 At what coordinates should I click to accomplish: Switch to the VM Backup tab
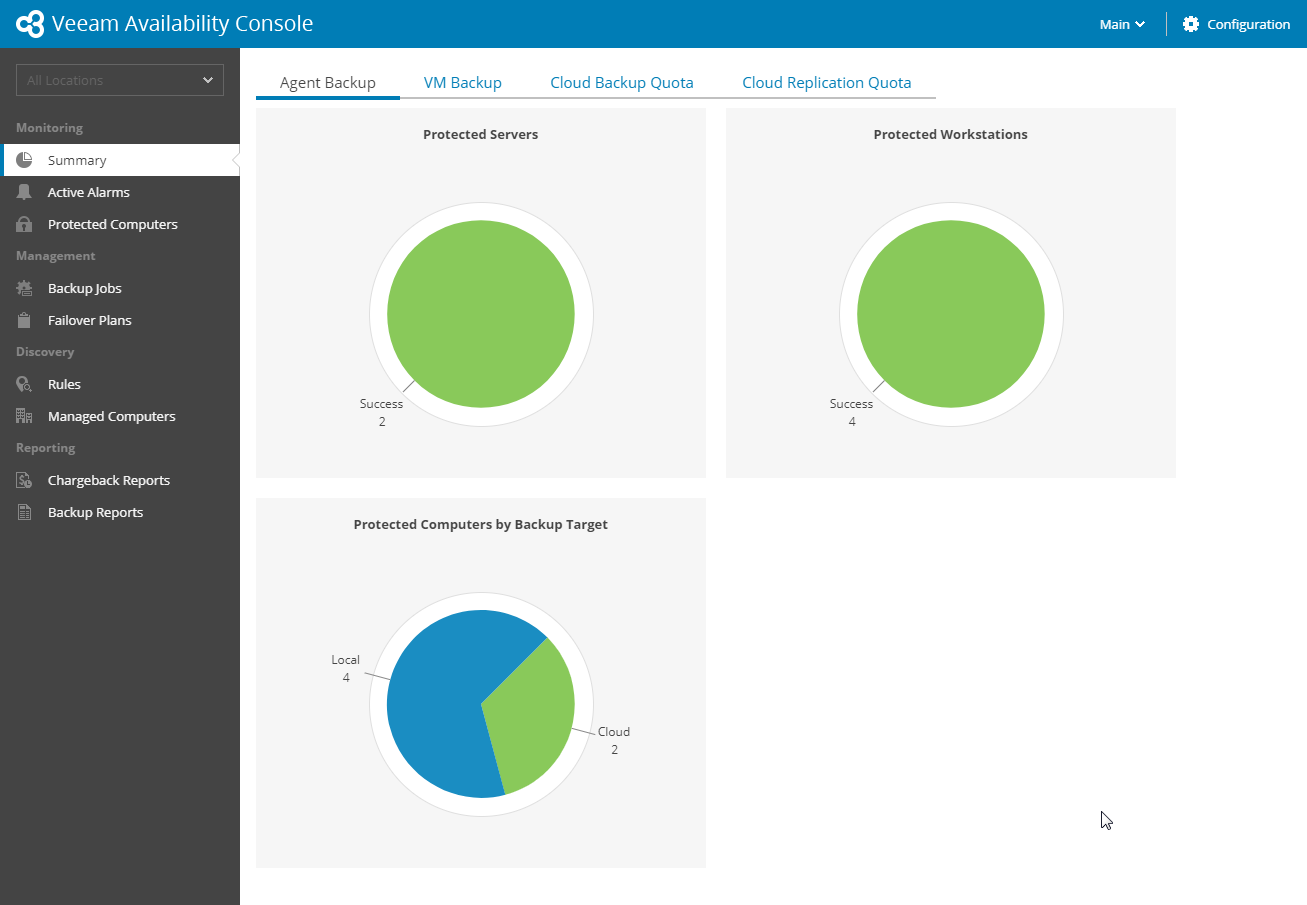coord(462,83)
